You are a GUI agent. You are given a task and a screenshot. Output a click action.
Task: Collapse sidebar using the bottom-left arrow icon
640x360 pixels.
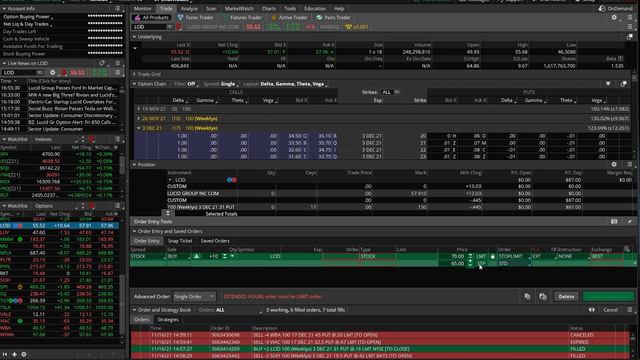(5, 354)
